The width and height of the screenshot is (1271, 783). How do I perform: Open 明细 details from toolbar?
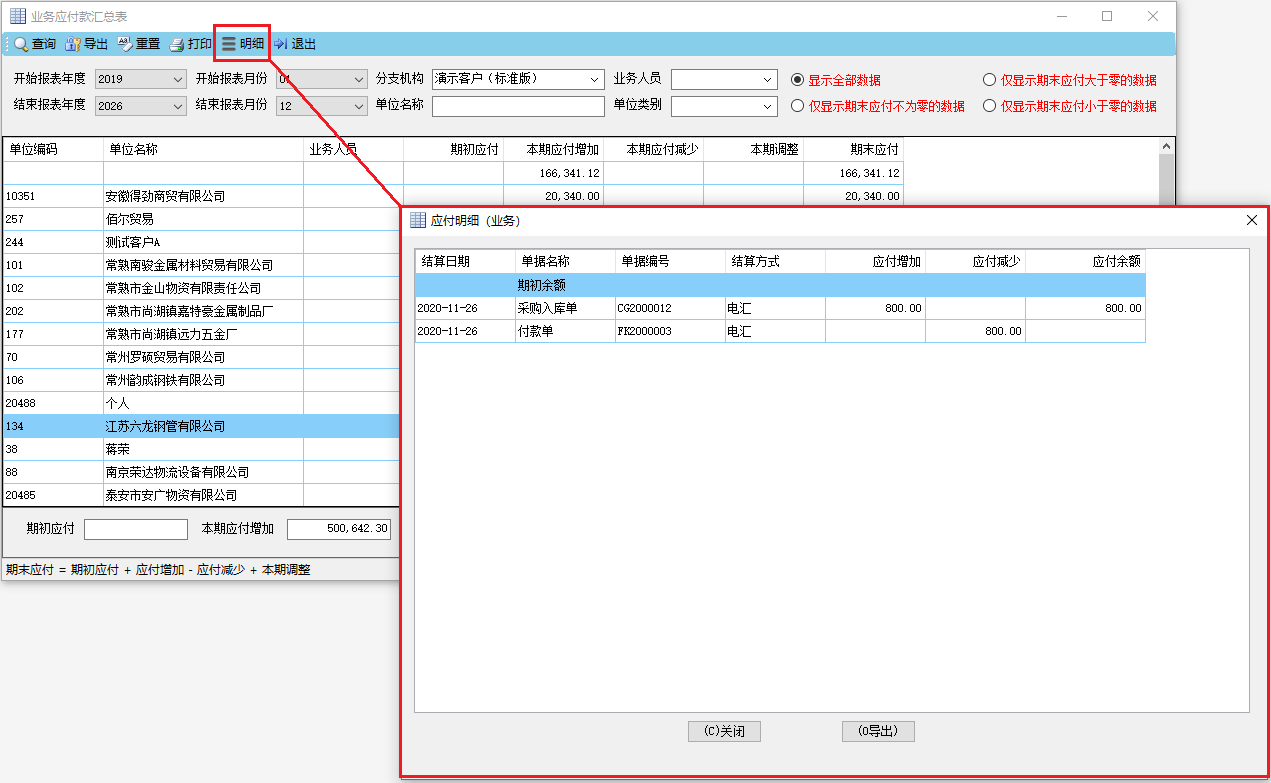pos(242,44)
